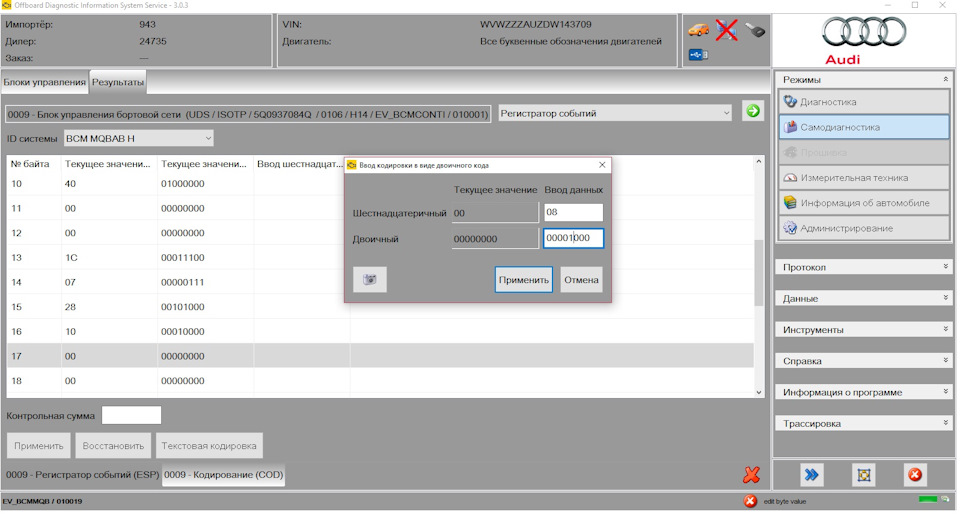
Task: Click the red X cancel icon near coding tabs
Action: [751, 475]
